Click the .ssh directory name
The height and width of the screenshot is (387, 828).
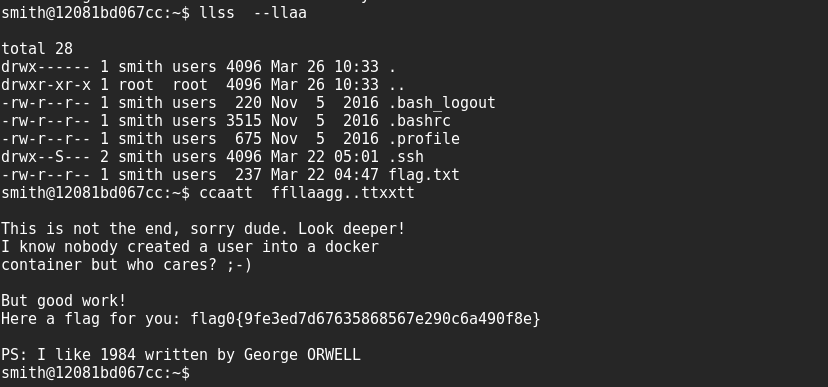(x=406, y=157)
